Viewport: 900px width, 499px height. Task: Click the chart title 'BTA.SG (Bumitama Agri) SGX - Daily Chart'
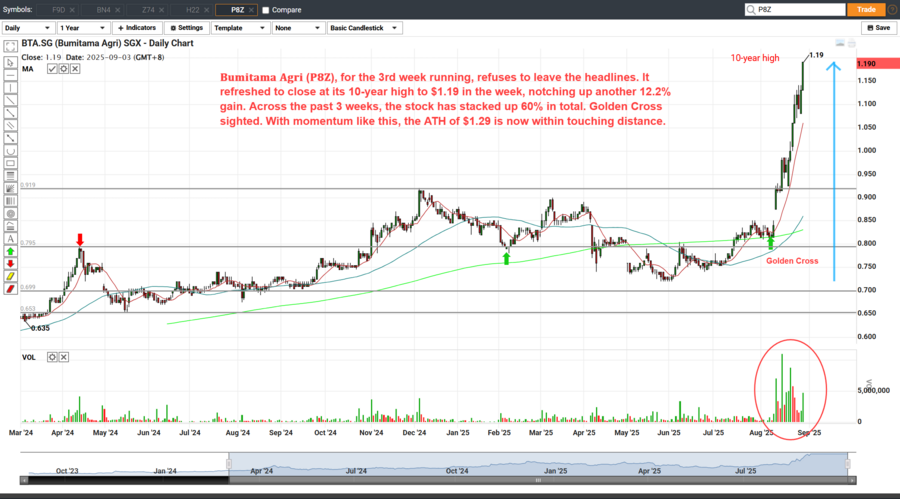[107, 43]
